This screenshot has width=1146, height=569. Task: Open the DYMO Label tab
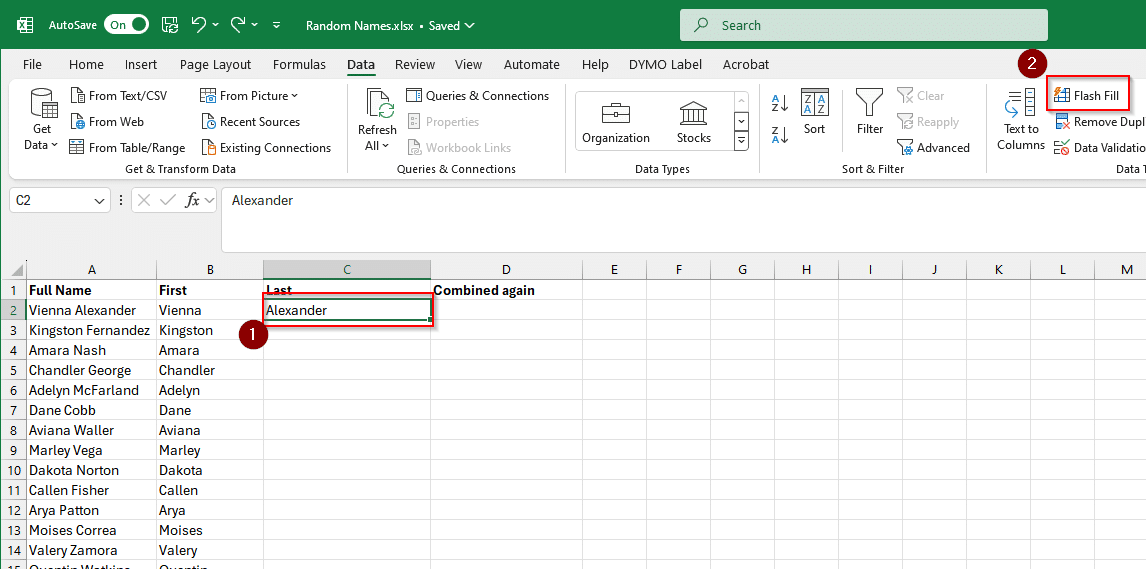(x=666, y=64)
